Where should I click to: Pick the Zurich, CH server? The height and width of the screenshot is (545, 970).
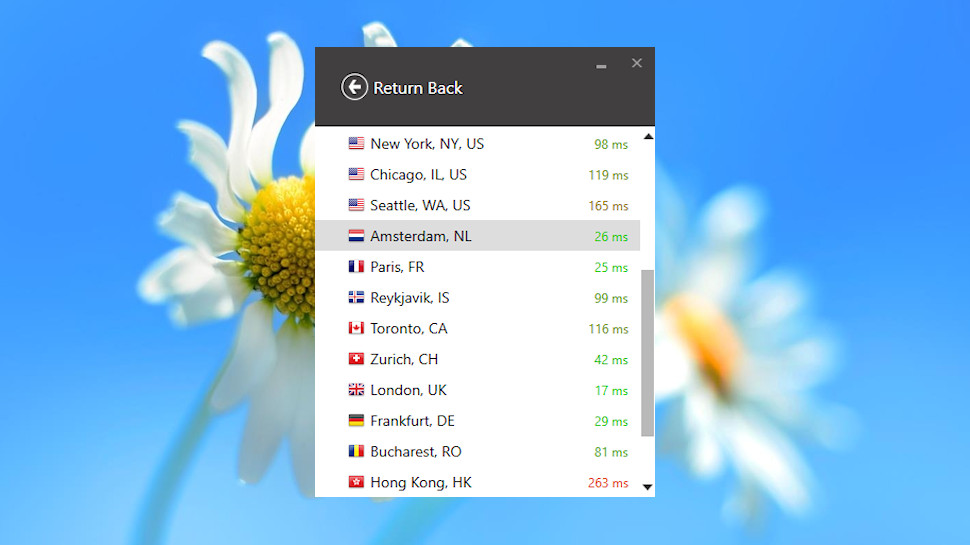[x=478, y=359]
